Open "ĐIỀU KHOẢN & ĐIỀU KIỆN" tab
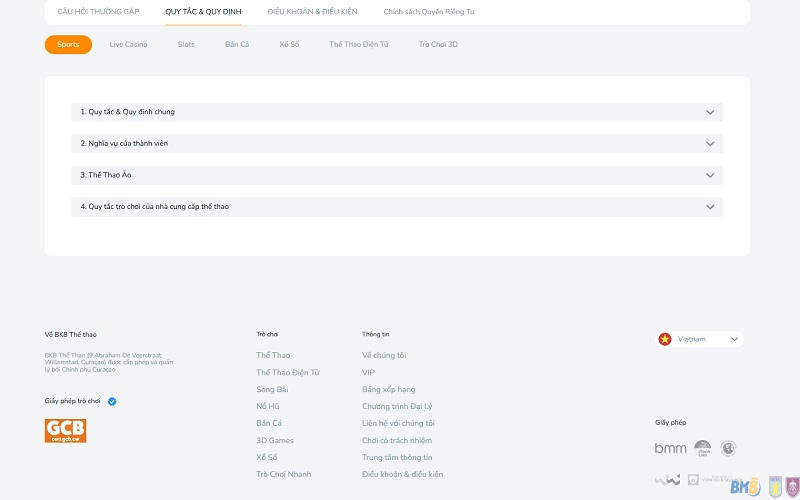Screen dimensions: 800x500 [312, 11]
